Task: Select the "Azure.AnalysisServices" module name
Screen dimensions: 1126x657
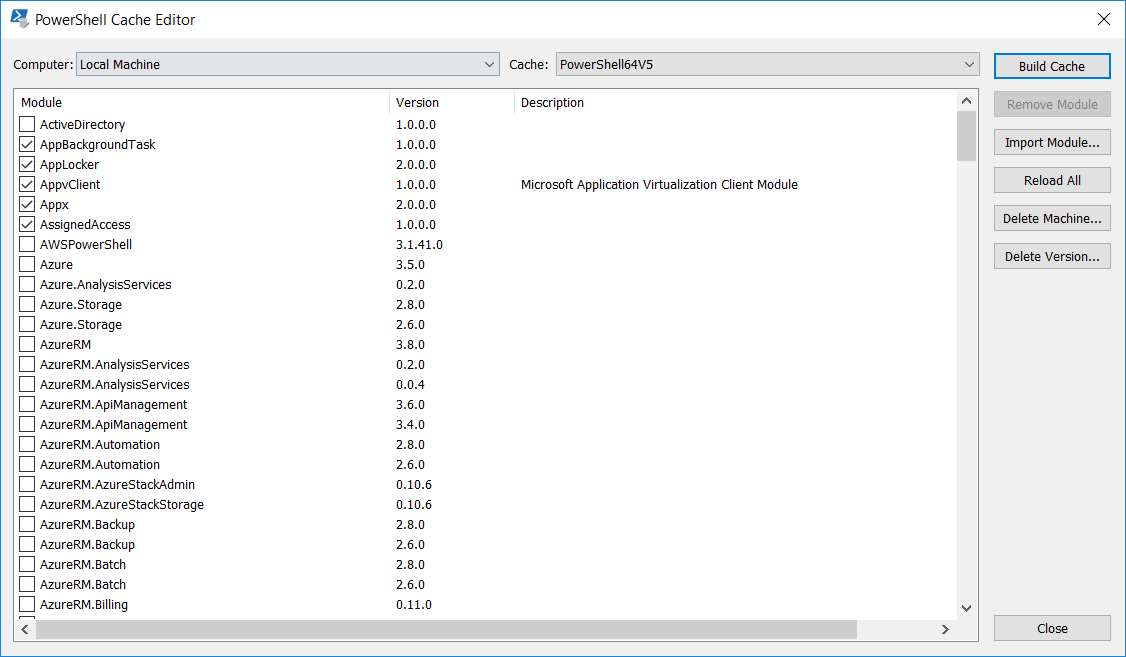Action: 106,285
